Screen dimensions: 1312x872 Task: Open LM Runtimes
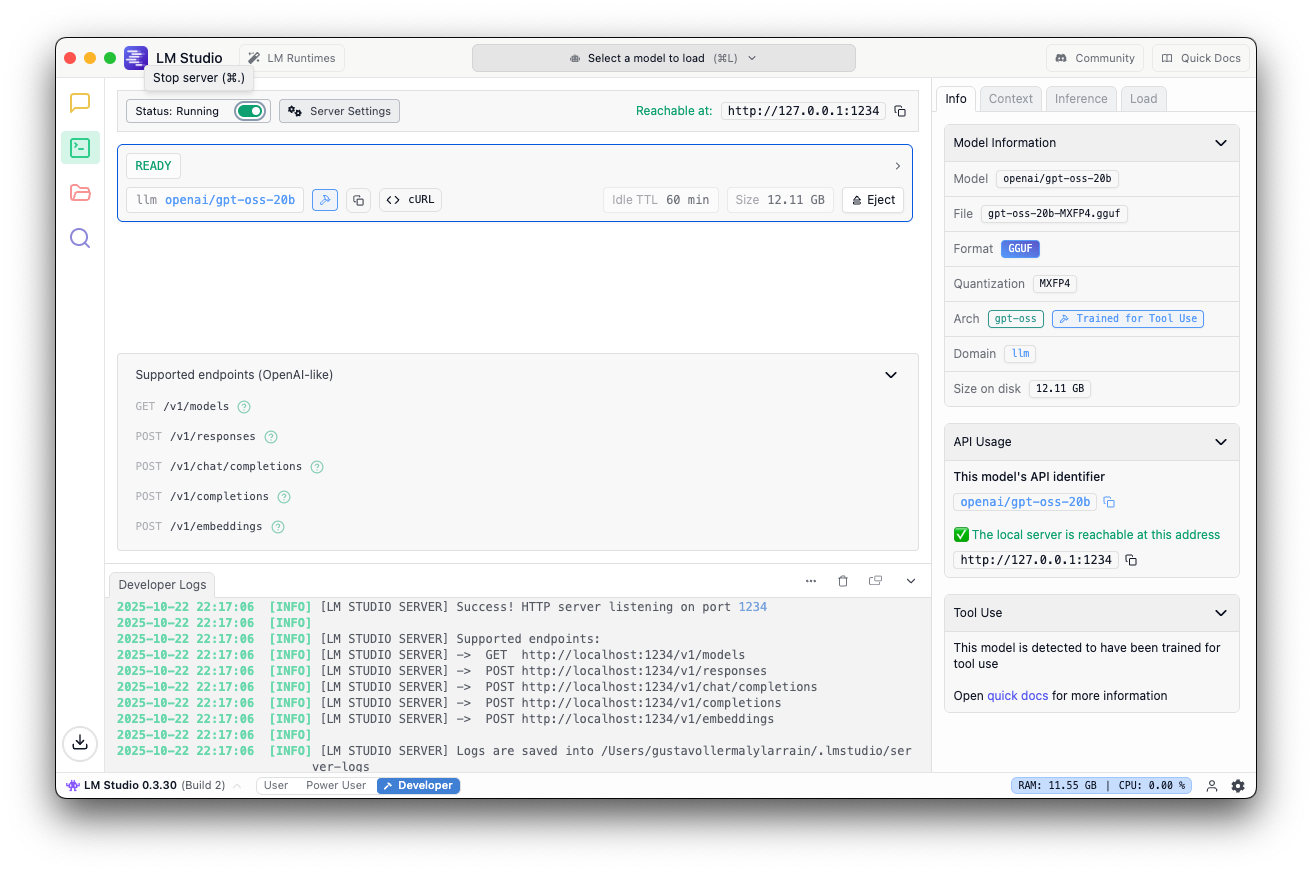292,58
